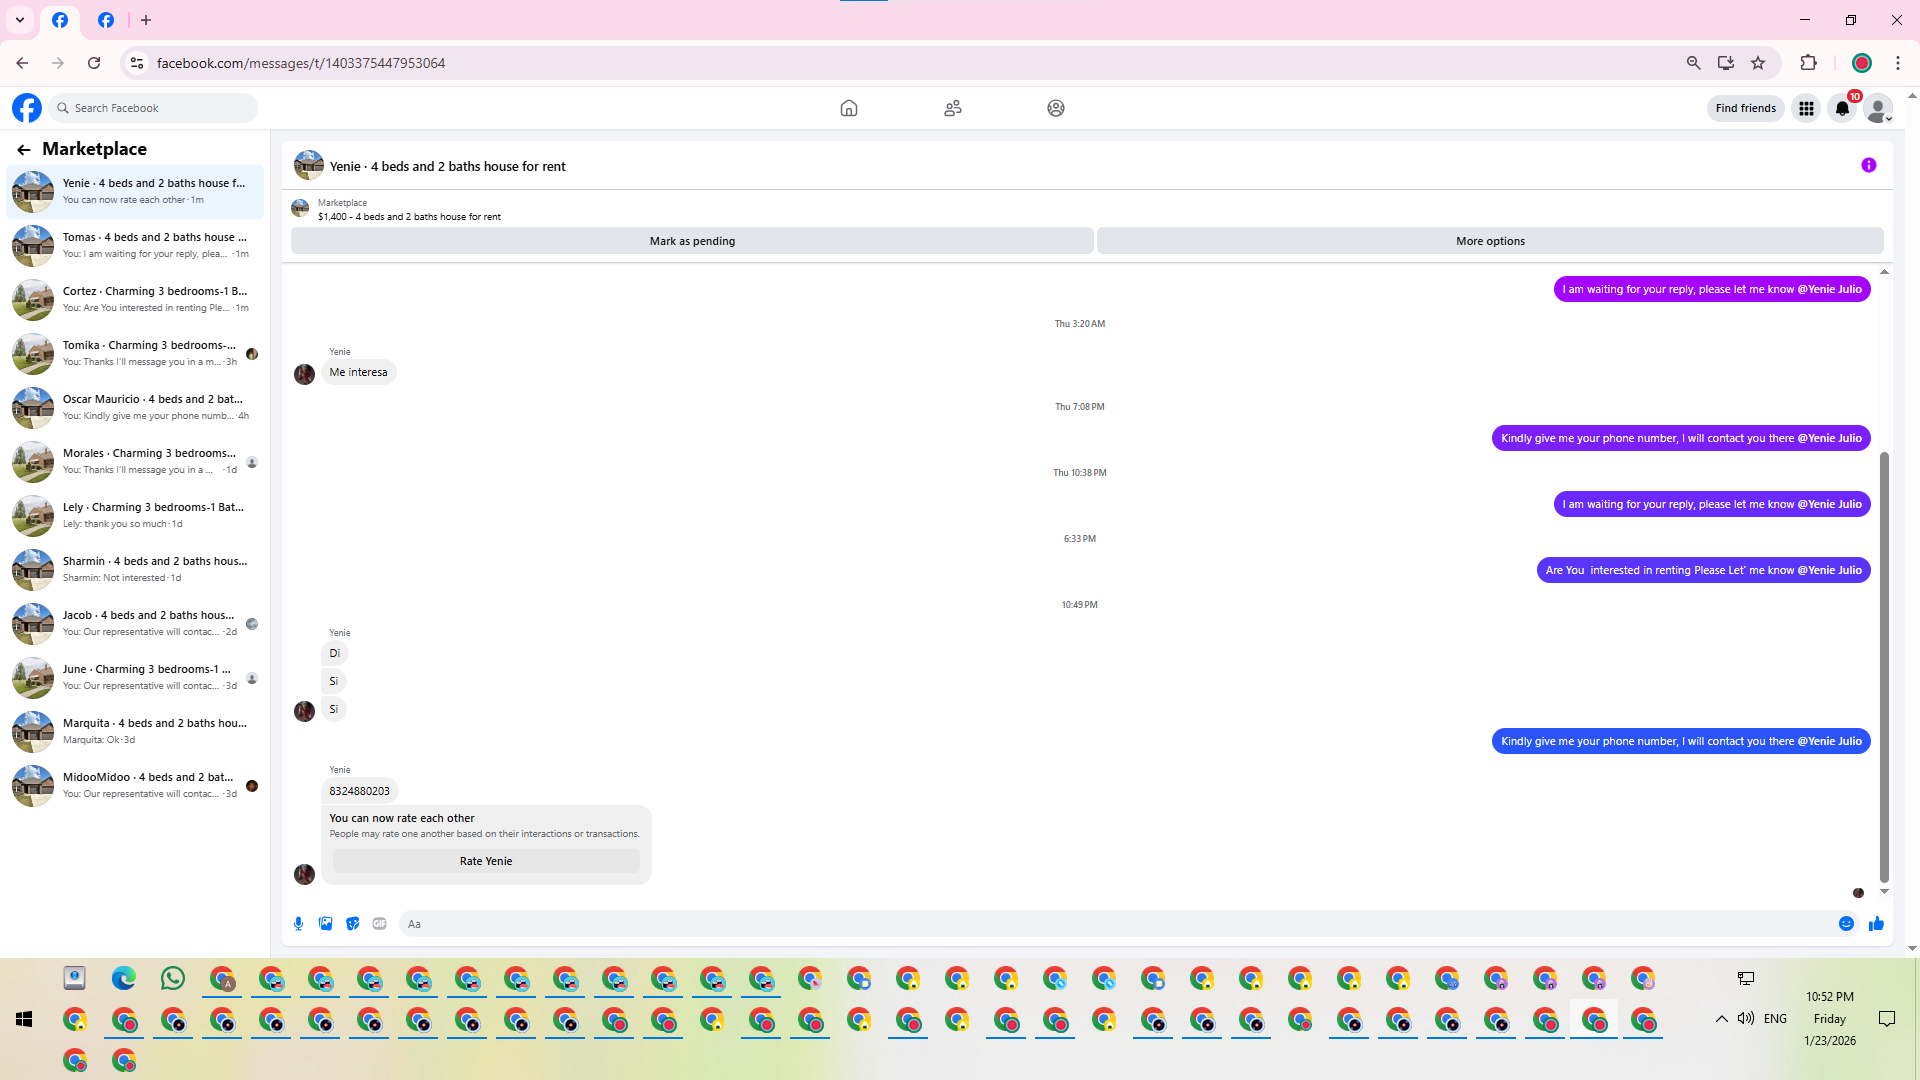Image resolution: width=1920 pixels, height=1080 pixels.
Task: Click the Rate Yenie button
Action: pyautogui.click(x=486, y=861)
